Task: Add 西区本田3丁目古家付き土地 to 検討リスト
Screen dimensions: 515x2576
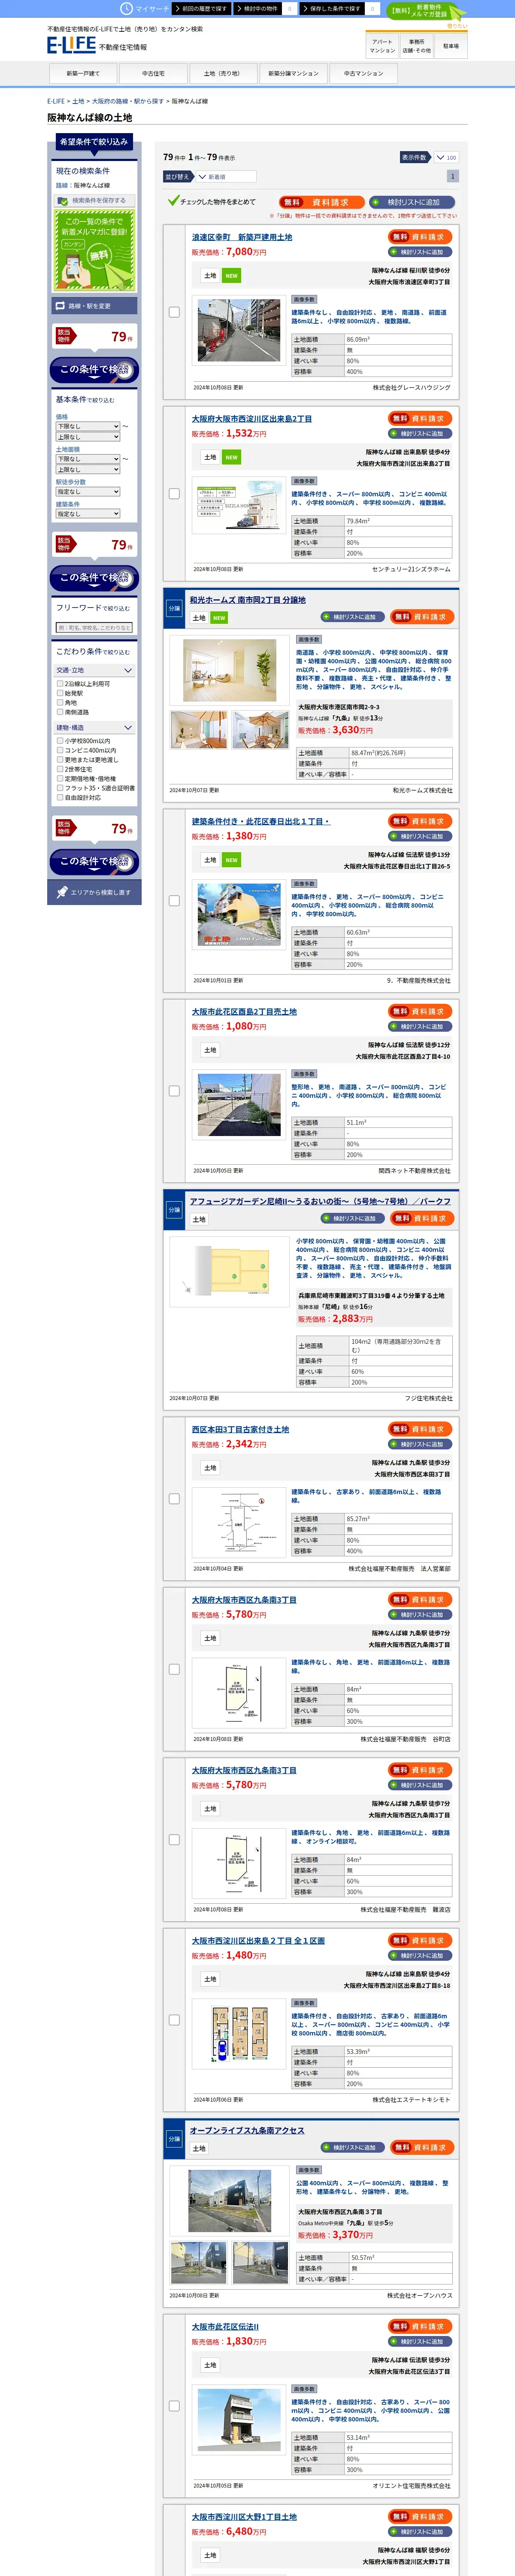Action: pyautogui.click(x=420, y=1443)
